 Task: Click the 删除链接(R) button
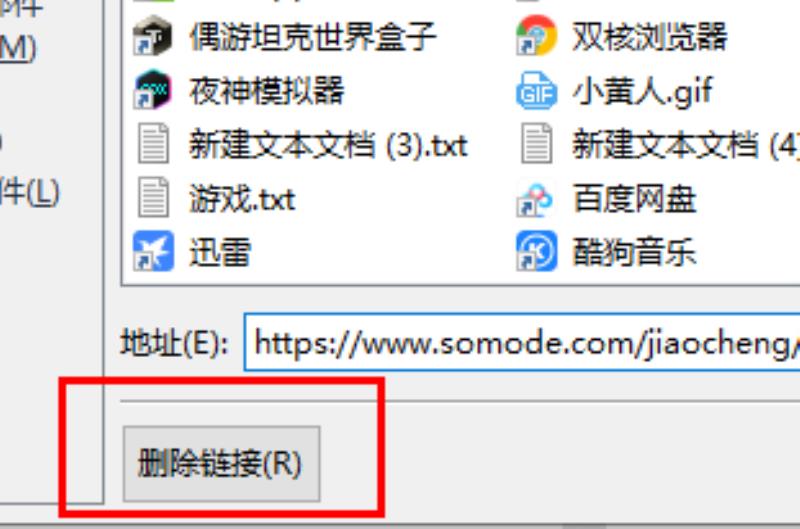click(221, 464)
